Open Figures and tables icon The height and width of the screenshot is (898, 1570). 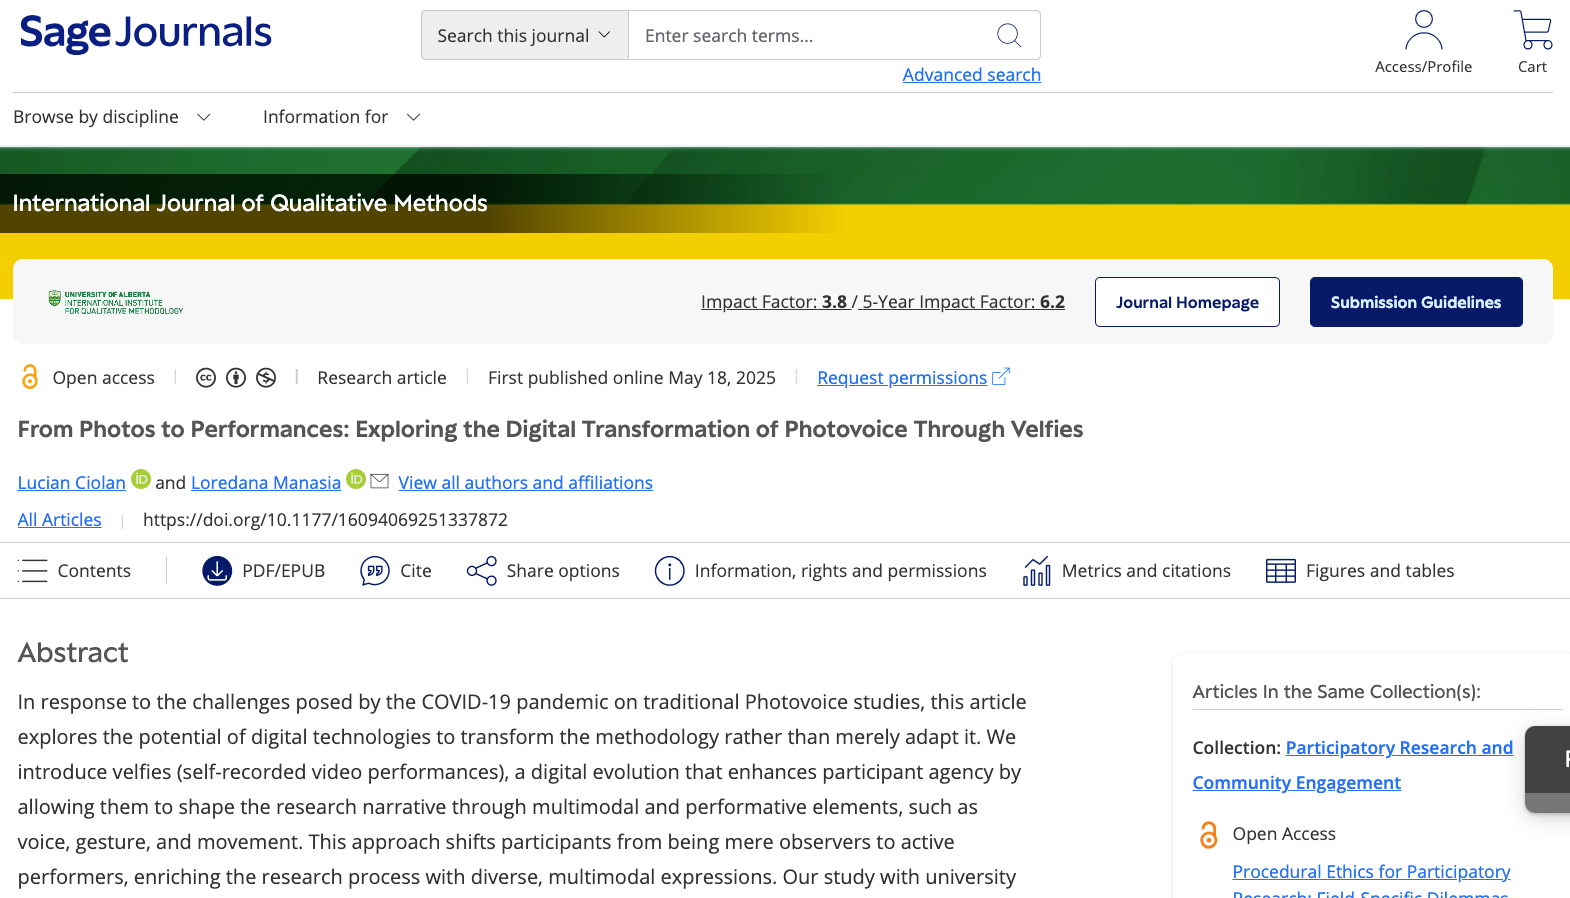(x=1280, y=571)
